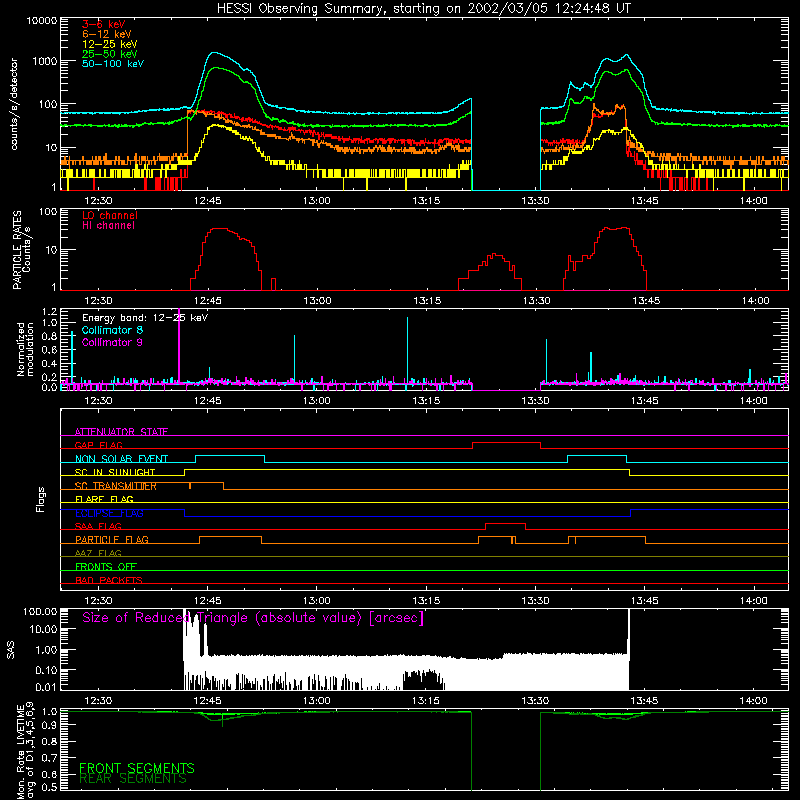Click the '1.2' tick on modulation axis
This screenshot has height=800, width=800.
(x=49, y=312)
